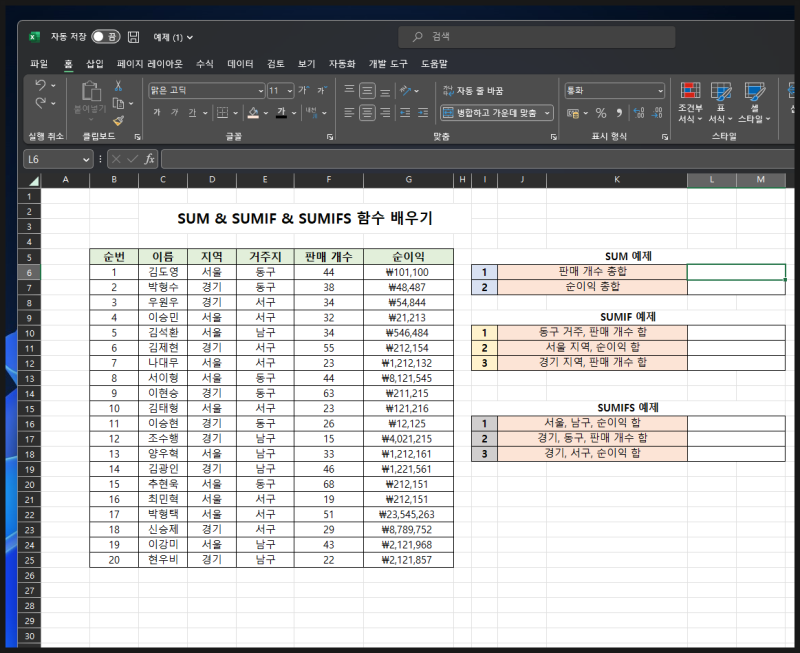Select row 10 header
This screenshot has height=653, width=800.
coord(30,333)
